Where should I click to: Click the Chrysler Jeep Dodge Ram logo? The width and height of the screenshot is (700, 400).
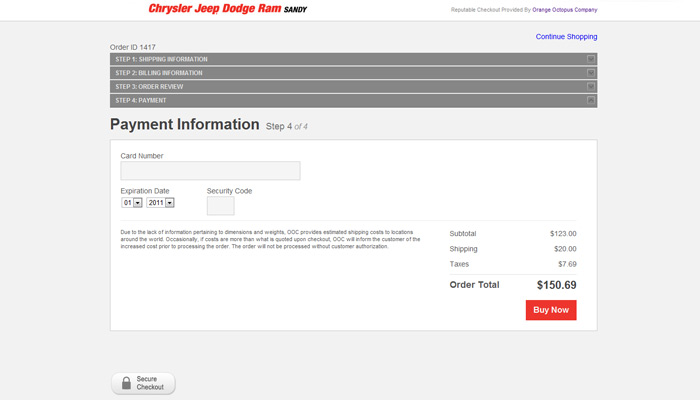(x=228, y=8)
